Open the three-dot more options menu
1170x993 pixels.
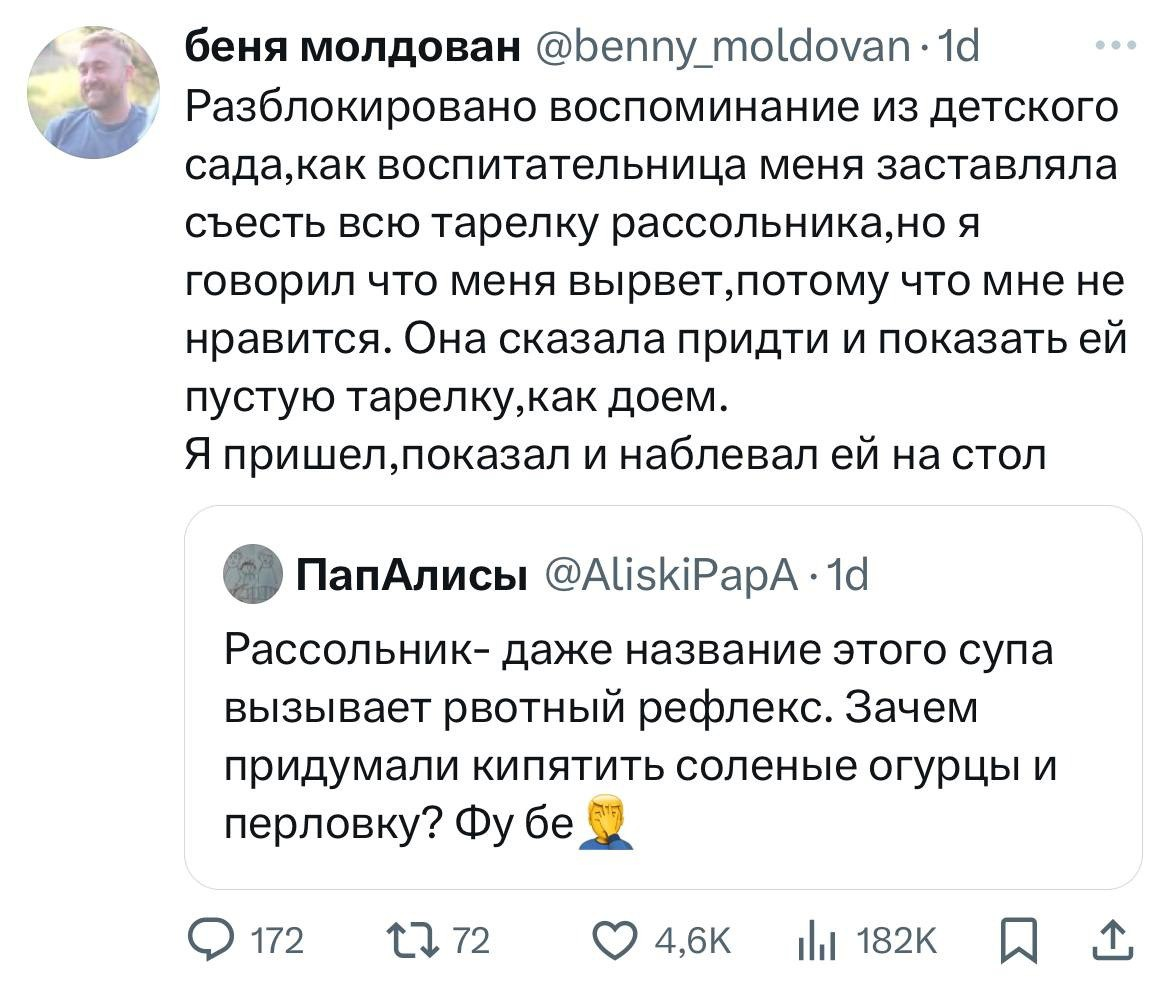click(x=1116, y=45)
